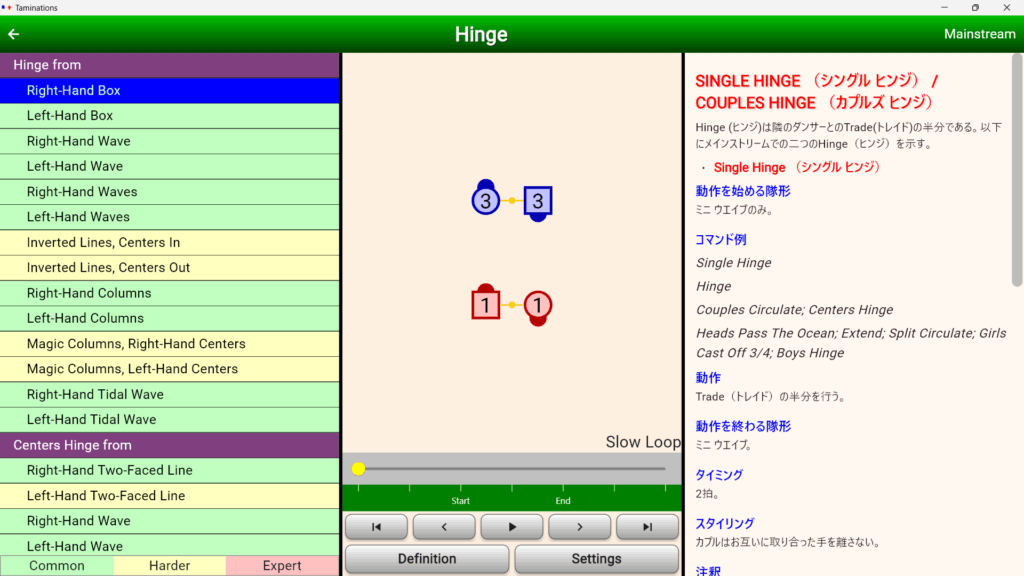Open the Definition panel

(x=426, y=559)
